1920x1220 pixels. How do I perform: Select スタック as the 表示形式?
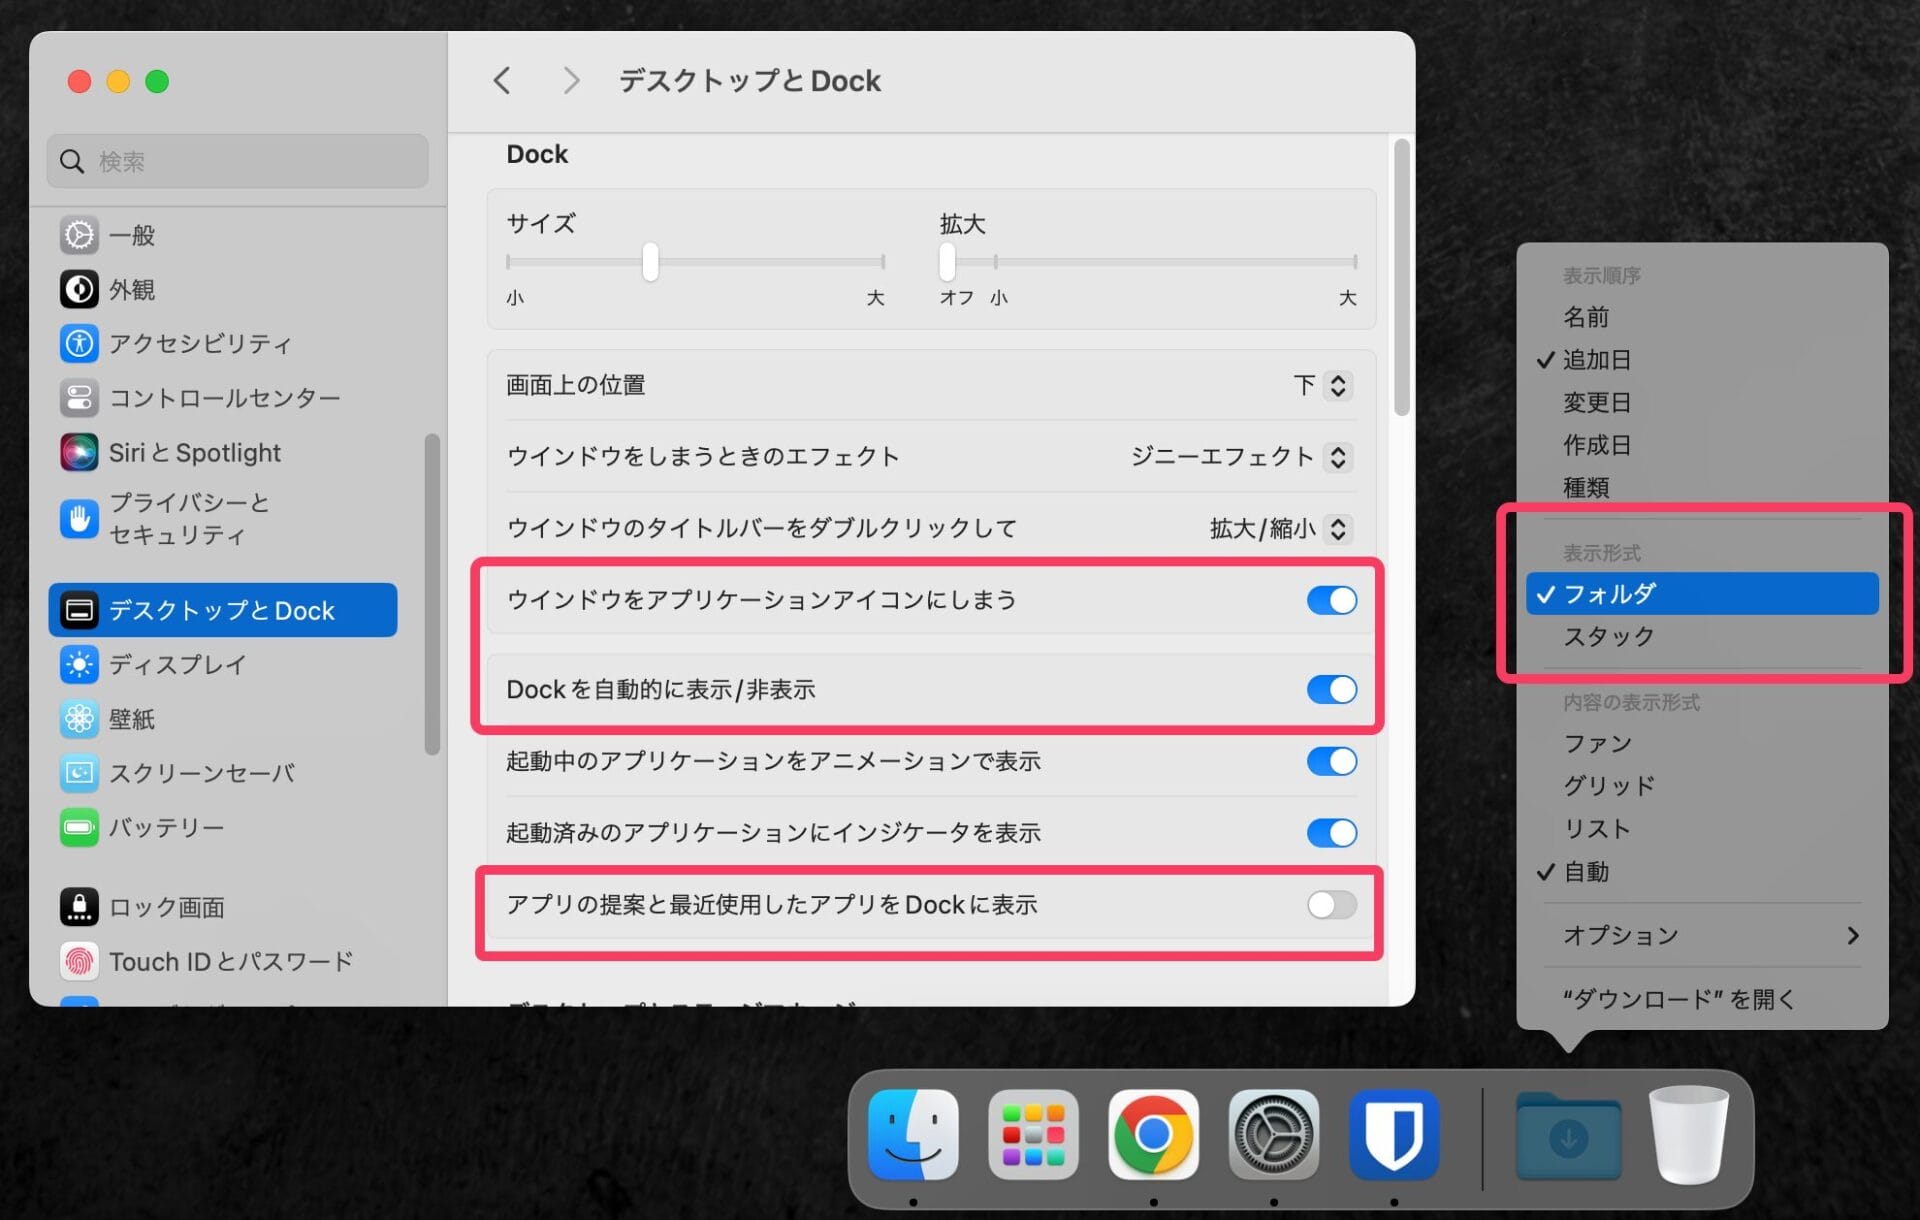[x=1607, y=636]
